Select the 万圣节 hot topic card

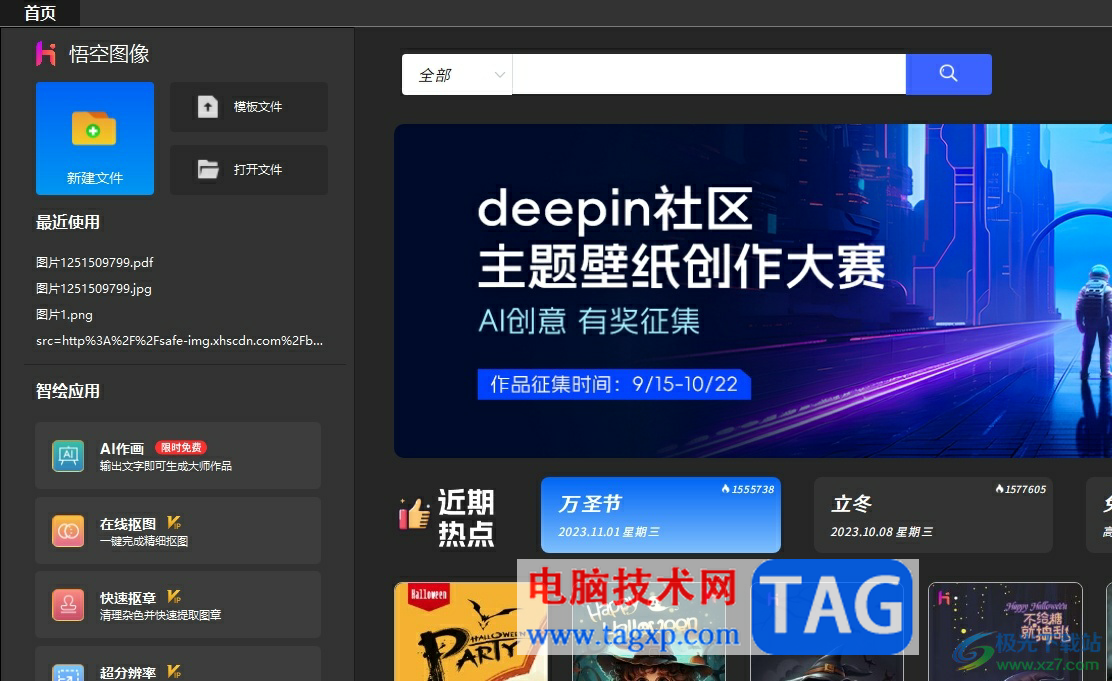pyautogui.click(x=661, y=515)
